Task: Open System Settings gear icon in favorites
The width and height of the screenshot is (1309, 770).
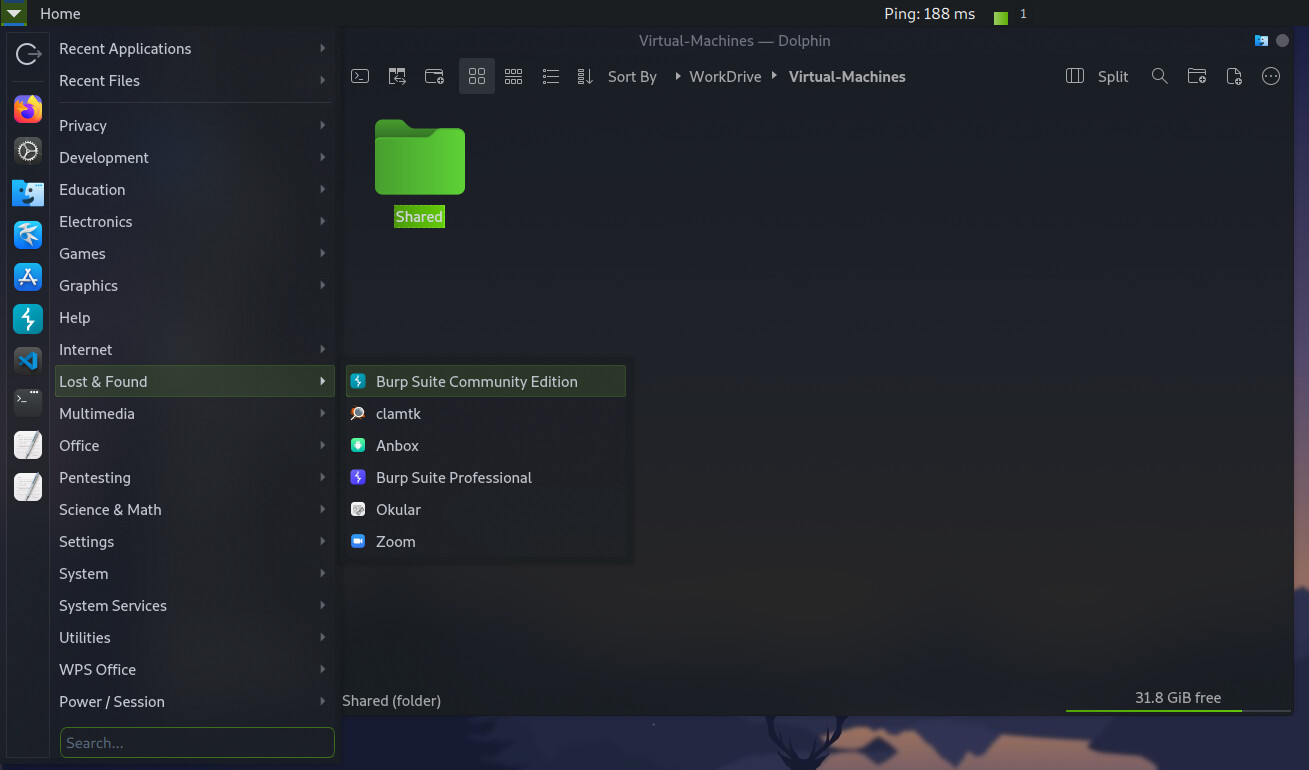Action: coord(28,151)
